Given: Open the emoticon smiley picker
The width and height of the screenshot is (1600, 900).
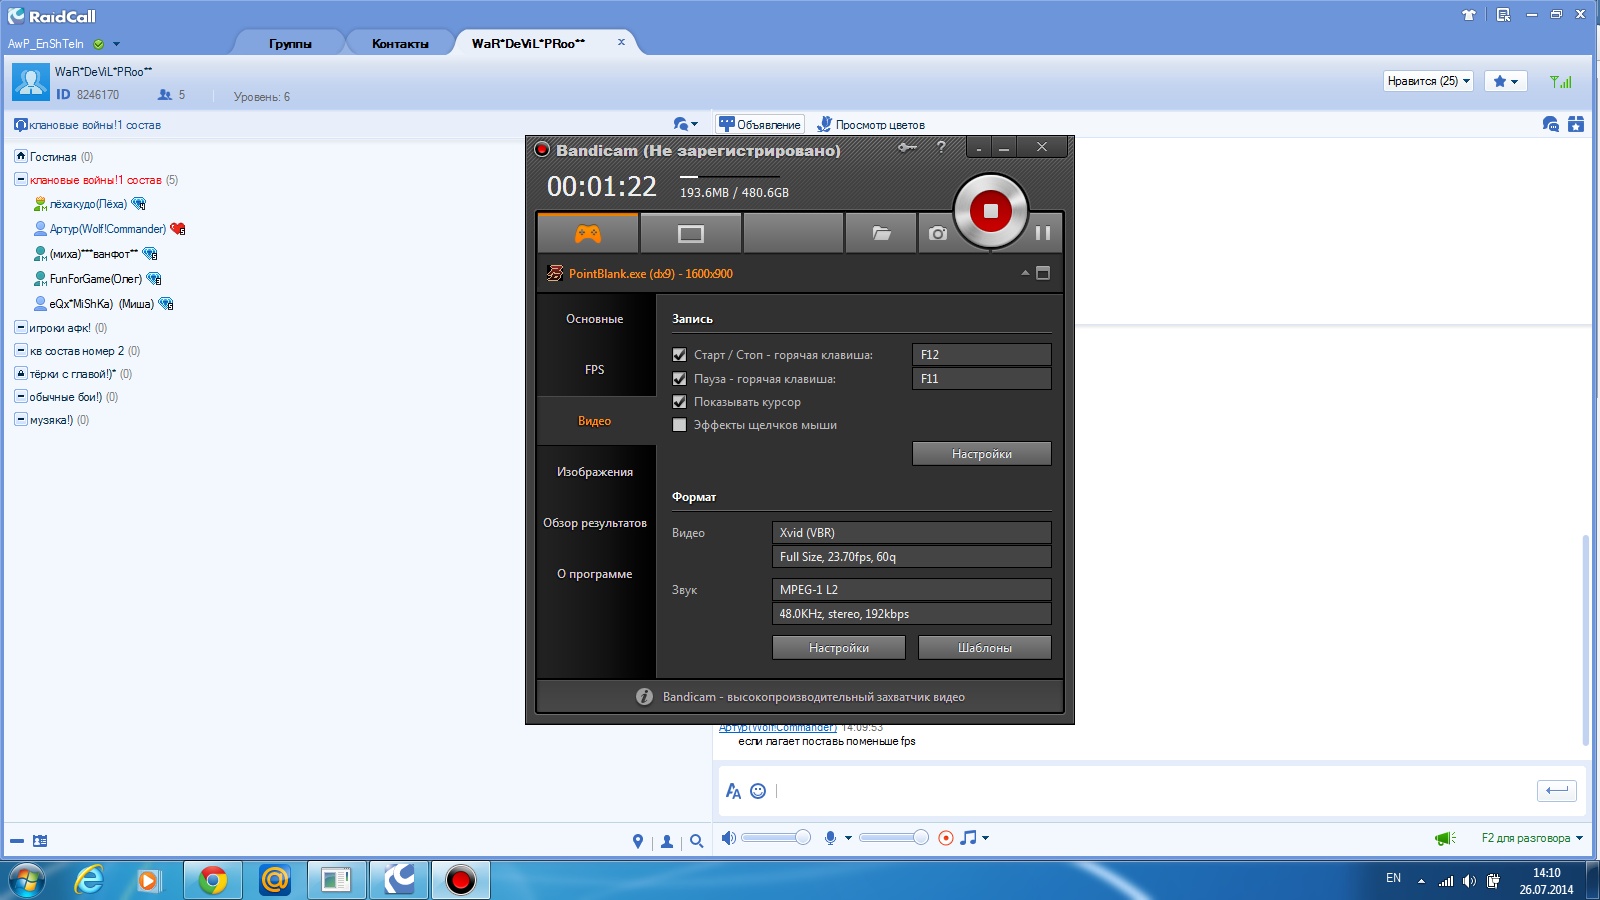Looking at the screenshot, I should (758, 791).
